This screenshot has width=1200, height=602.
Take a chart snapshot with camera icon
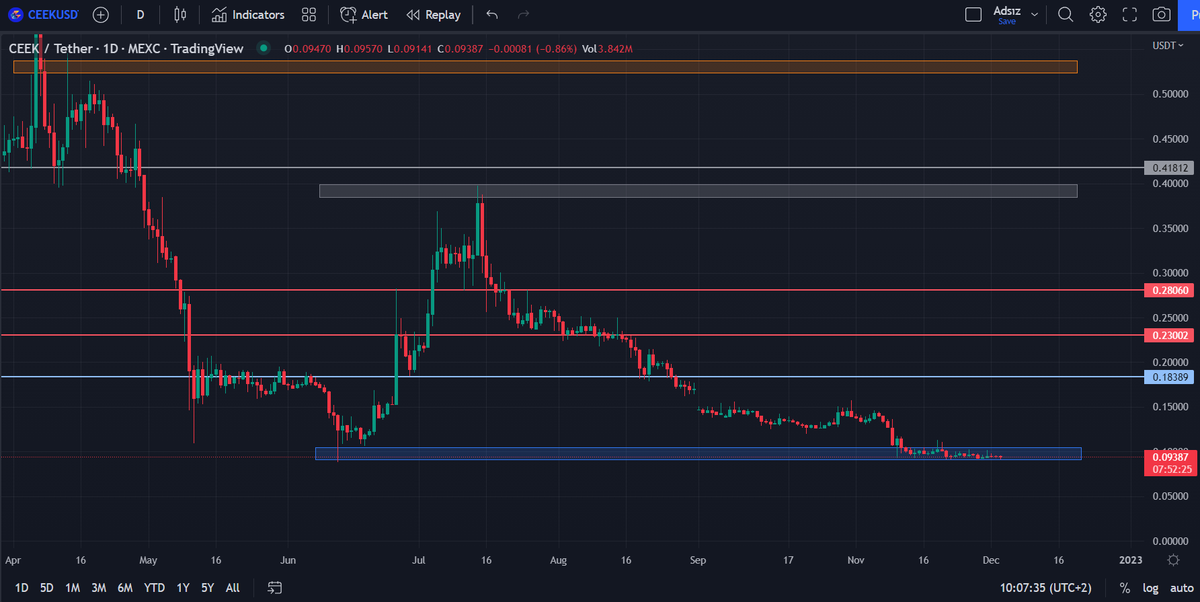coord(1161,15)
